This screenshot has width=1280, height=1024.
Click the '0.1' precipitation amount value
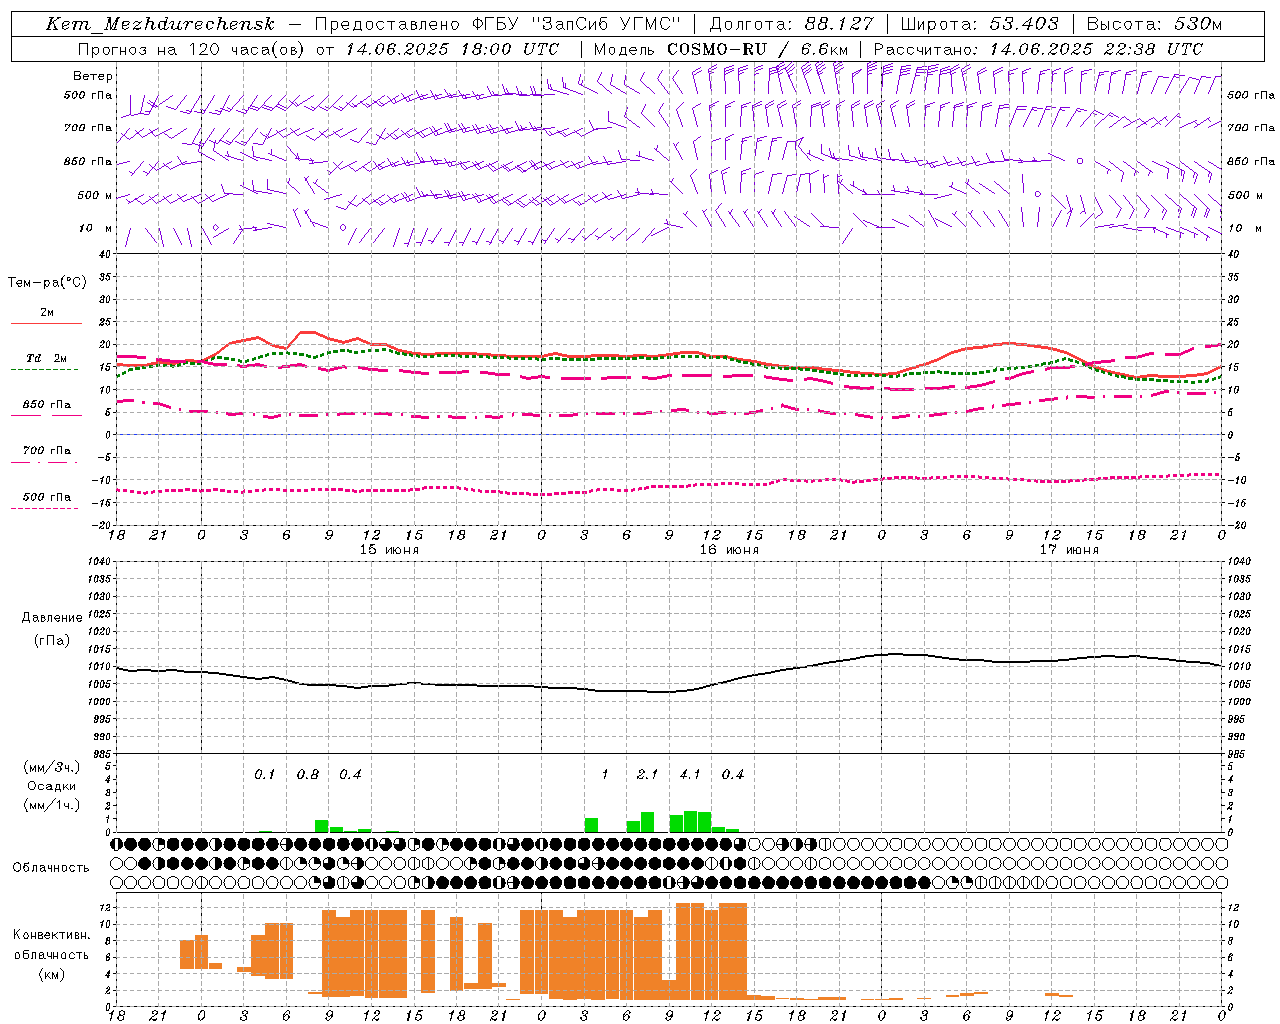point(264,774)
